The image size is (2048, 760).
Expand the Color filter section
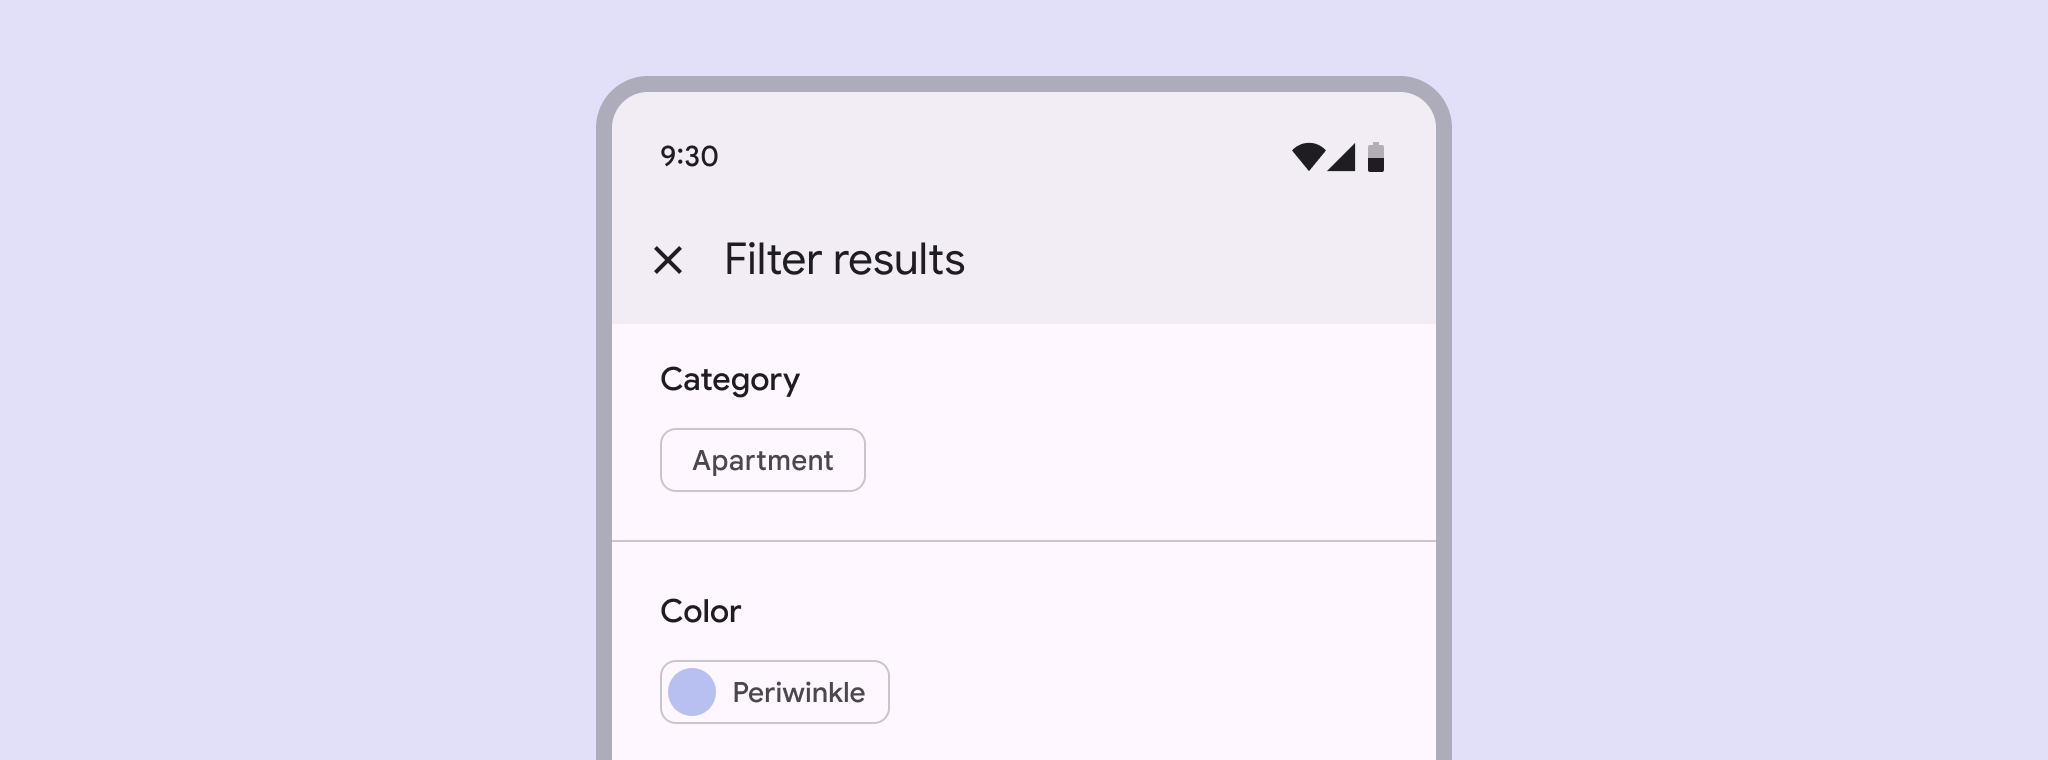pos(700,611)
